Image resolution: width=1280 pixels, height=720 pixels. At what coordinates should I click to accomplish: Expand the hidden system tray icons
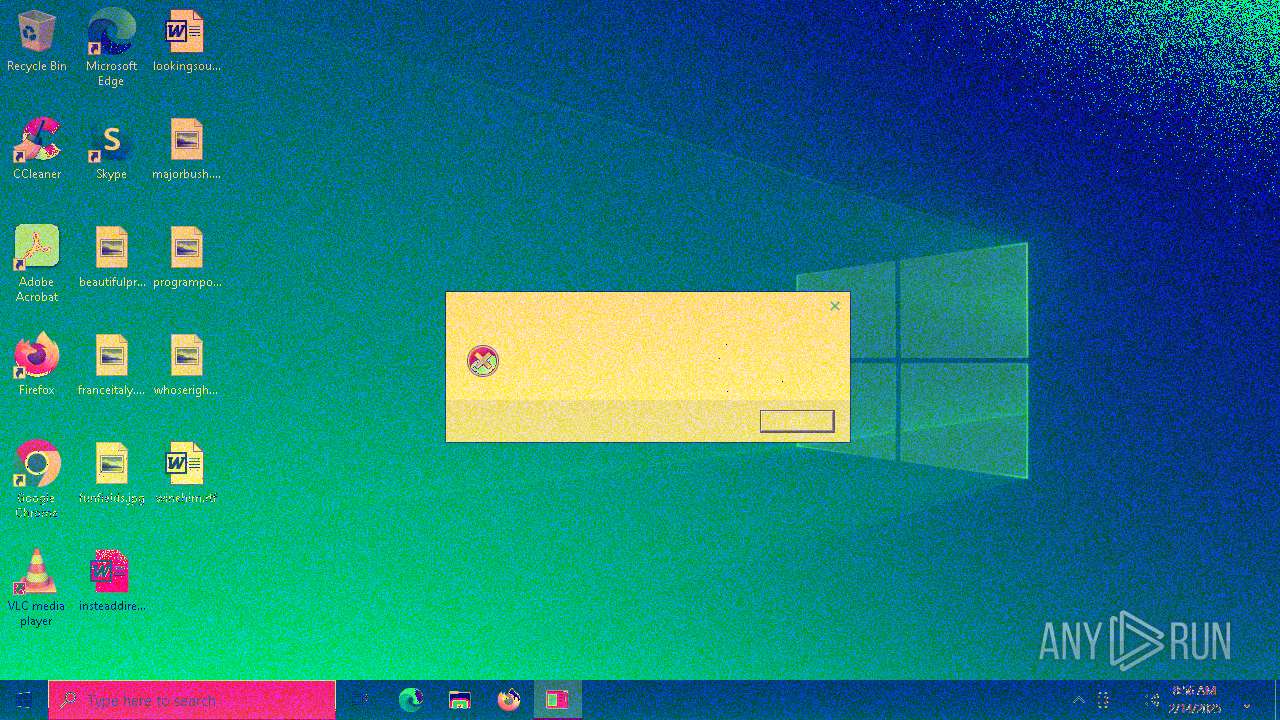pyautogui.click(x=1078, y=700)
